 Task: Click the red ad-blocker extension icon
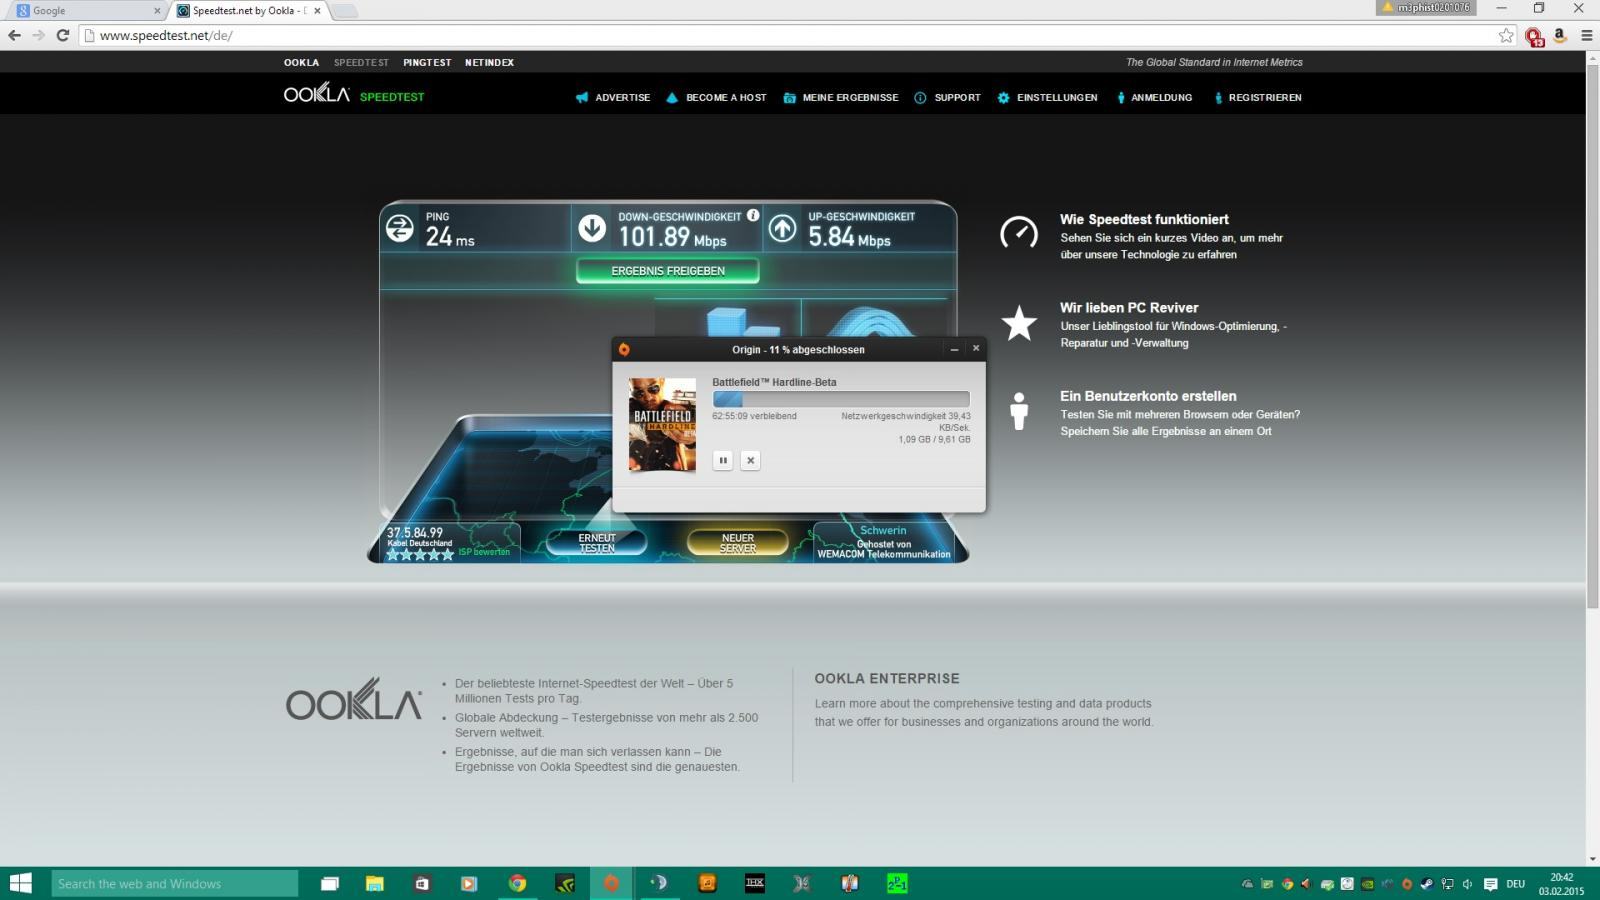click(1535, 36)
